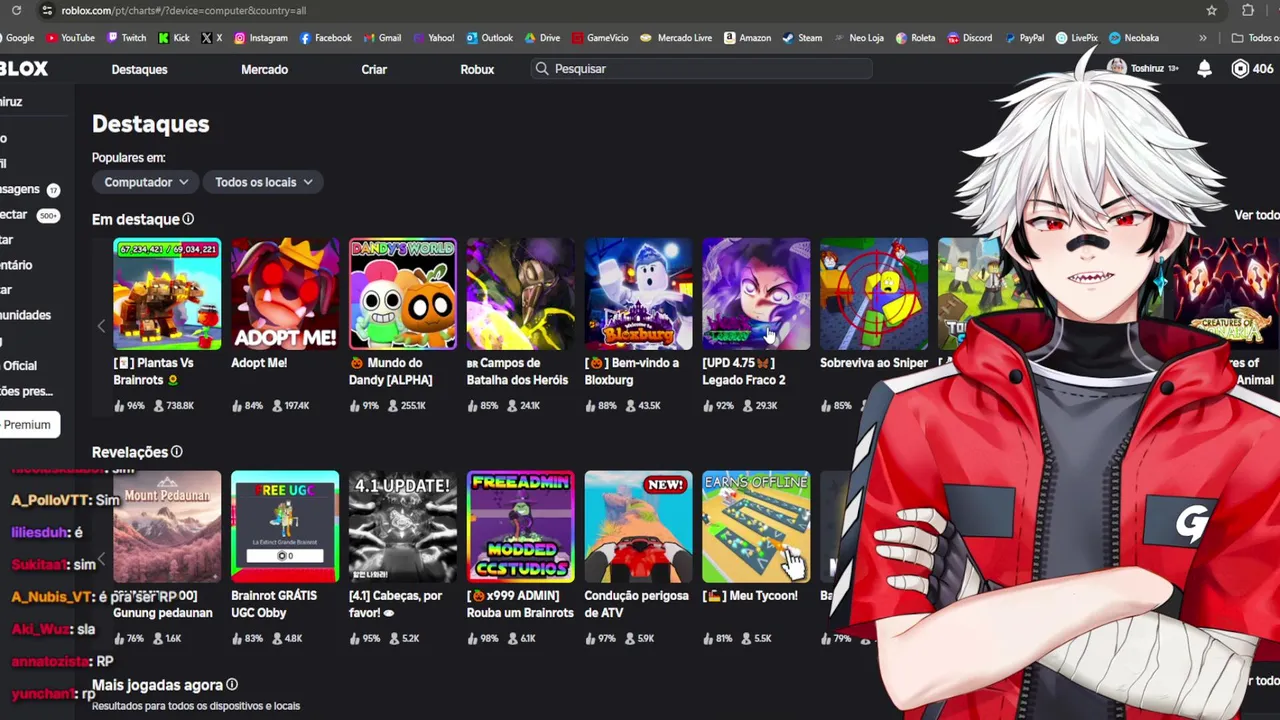The height and width of the screenshot is (720, 1280).
Task: Open the Computador device dropdown
Action: pyautogui.click(x=146, y=182)
